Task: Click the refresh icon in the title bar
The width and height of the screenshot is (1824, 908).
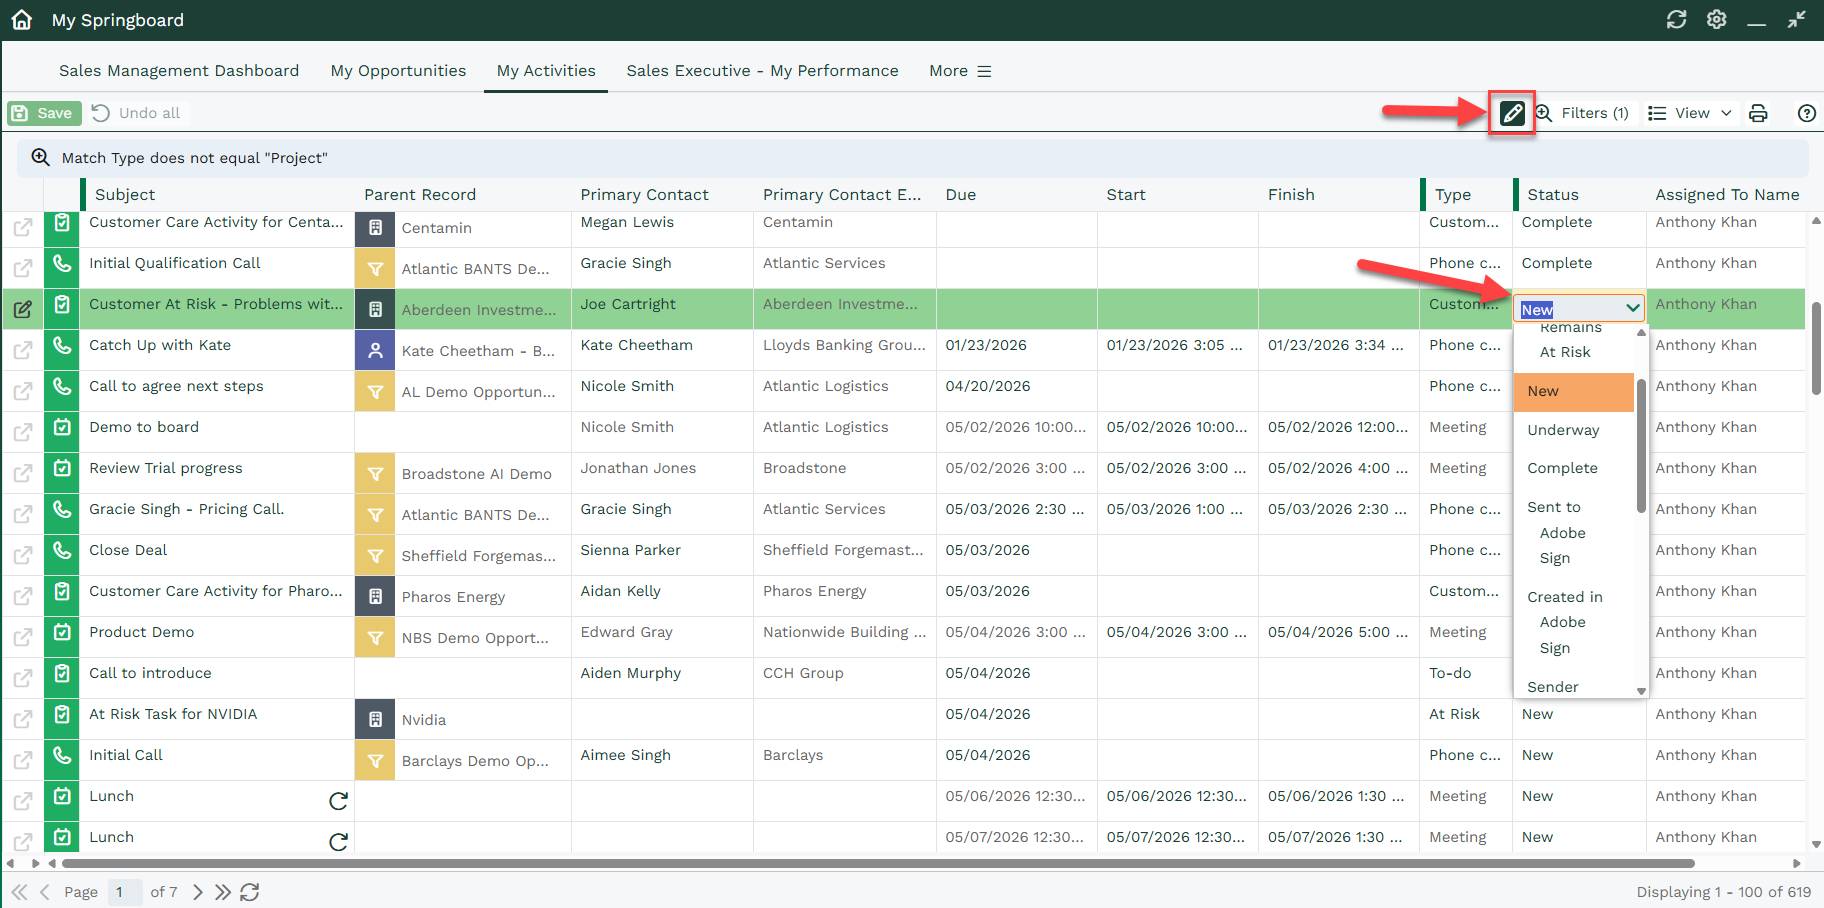Action: (x=1677, y=20)
